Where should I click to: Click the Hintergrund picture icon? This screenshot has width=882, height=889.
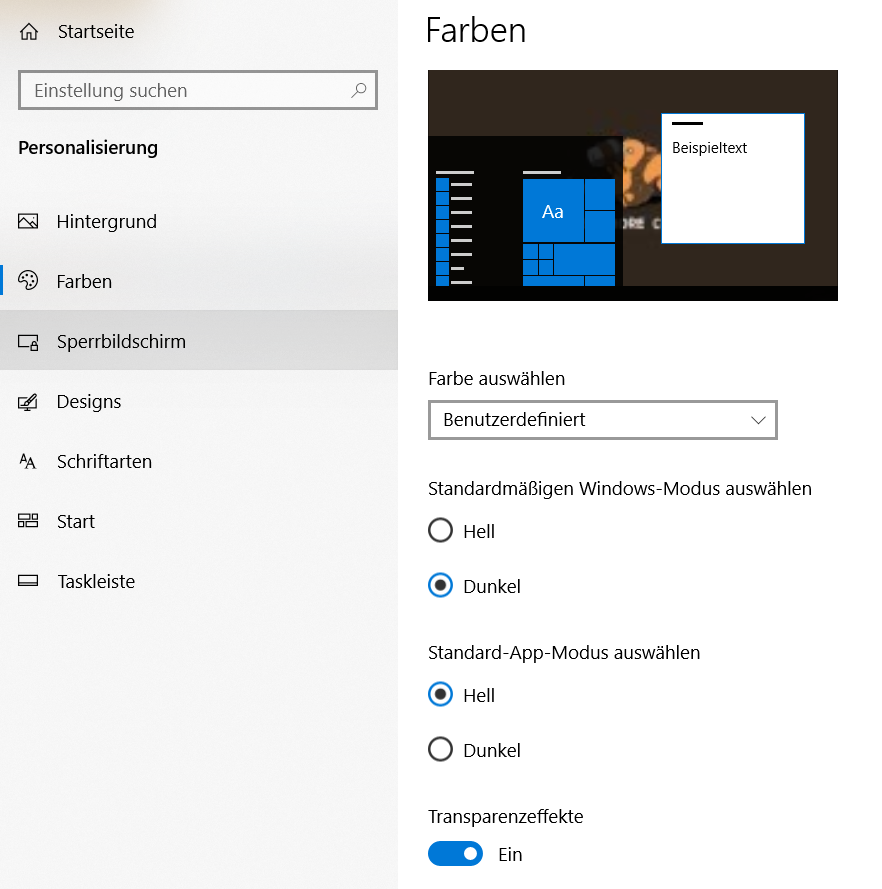click(28, 221)
